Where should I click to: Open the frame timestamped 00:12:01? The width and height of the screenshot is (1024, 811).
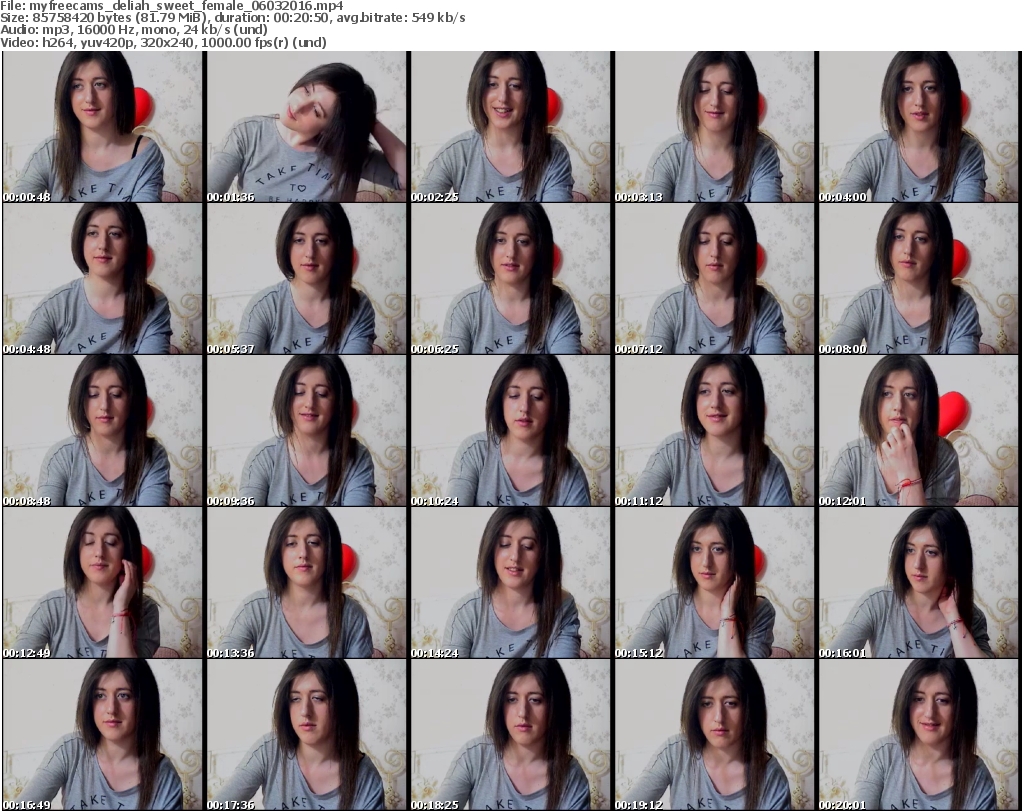pyautogui.click(x=919, y=430)
